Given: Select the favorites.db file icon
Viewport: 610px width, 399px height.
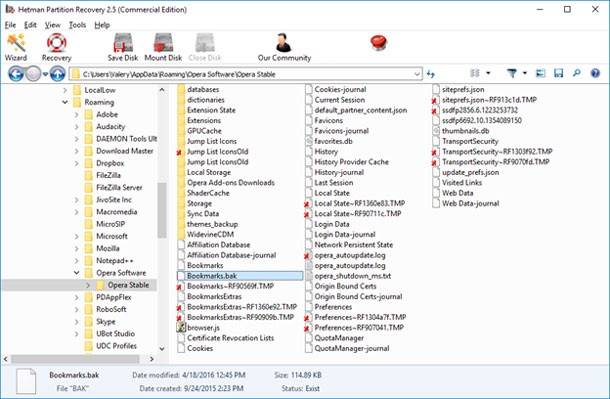Looking at the screenshot, I should tap(309, 141).
